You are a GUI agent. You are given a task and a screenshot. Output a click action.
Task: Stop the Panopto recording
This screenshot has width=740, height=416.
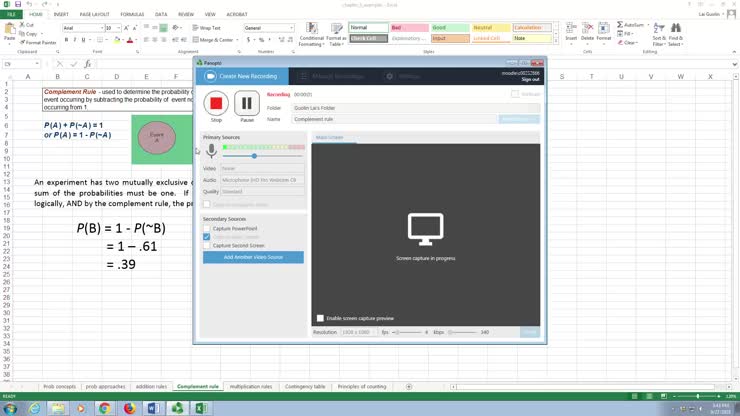tap(216, 103)
